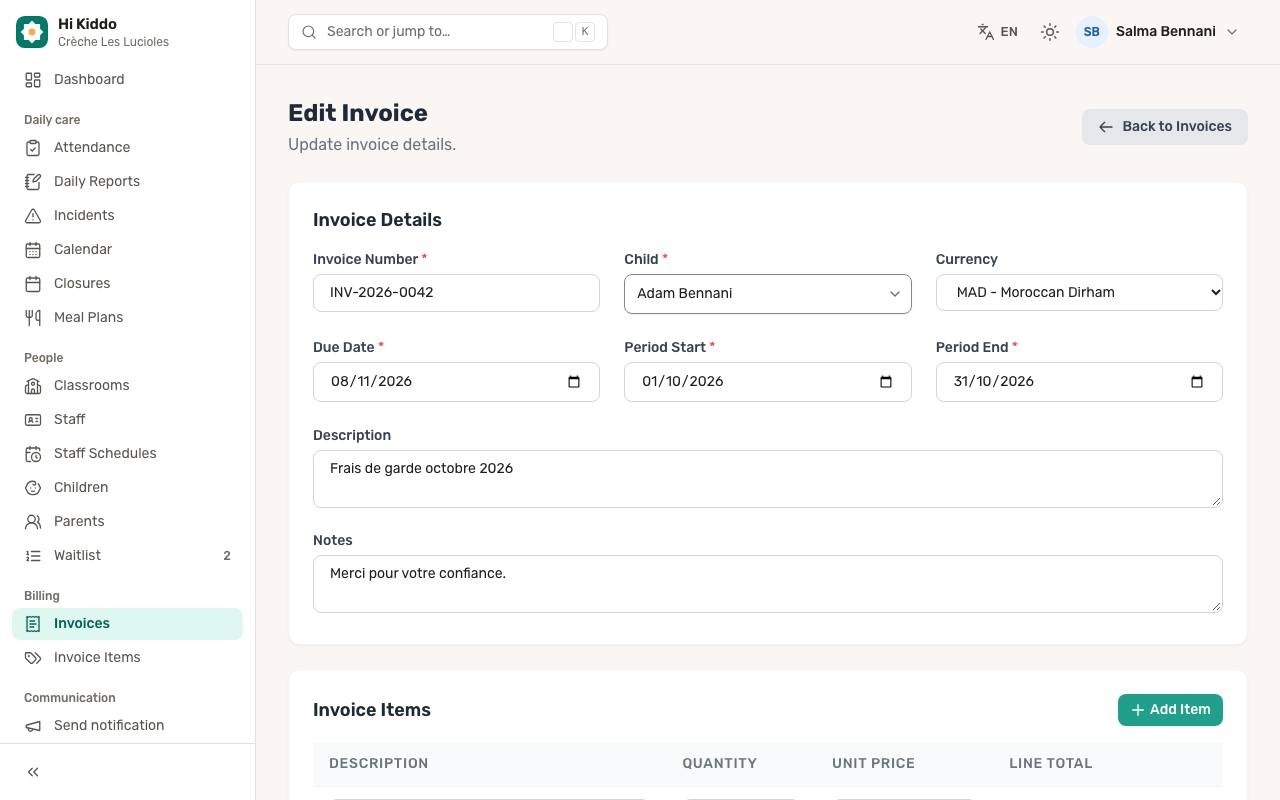Screen dimensions: 1280x800
Task: Click the SB user avatar
Action: (x=1092, y=32)
